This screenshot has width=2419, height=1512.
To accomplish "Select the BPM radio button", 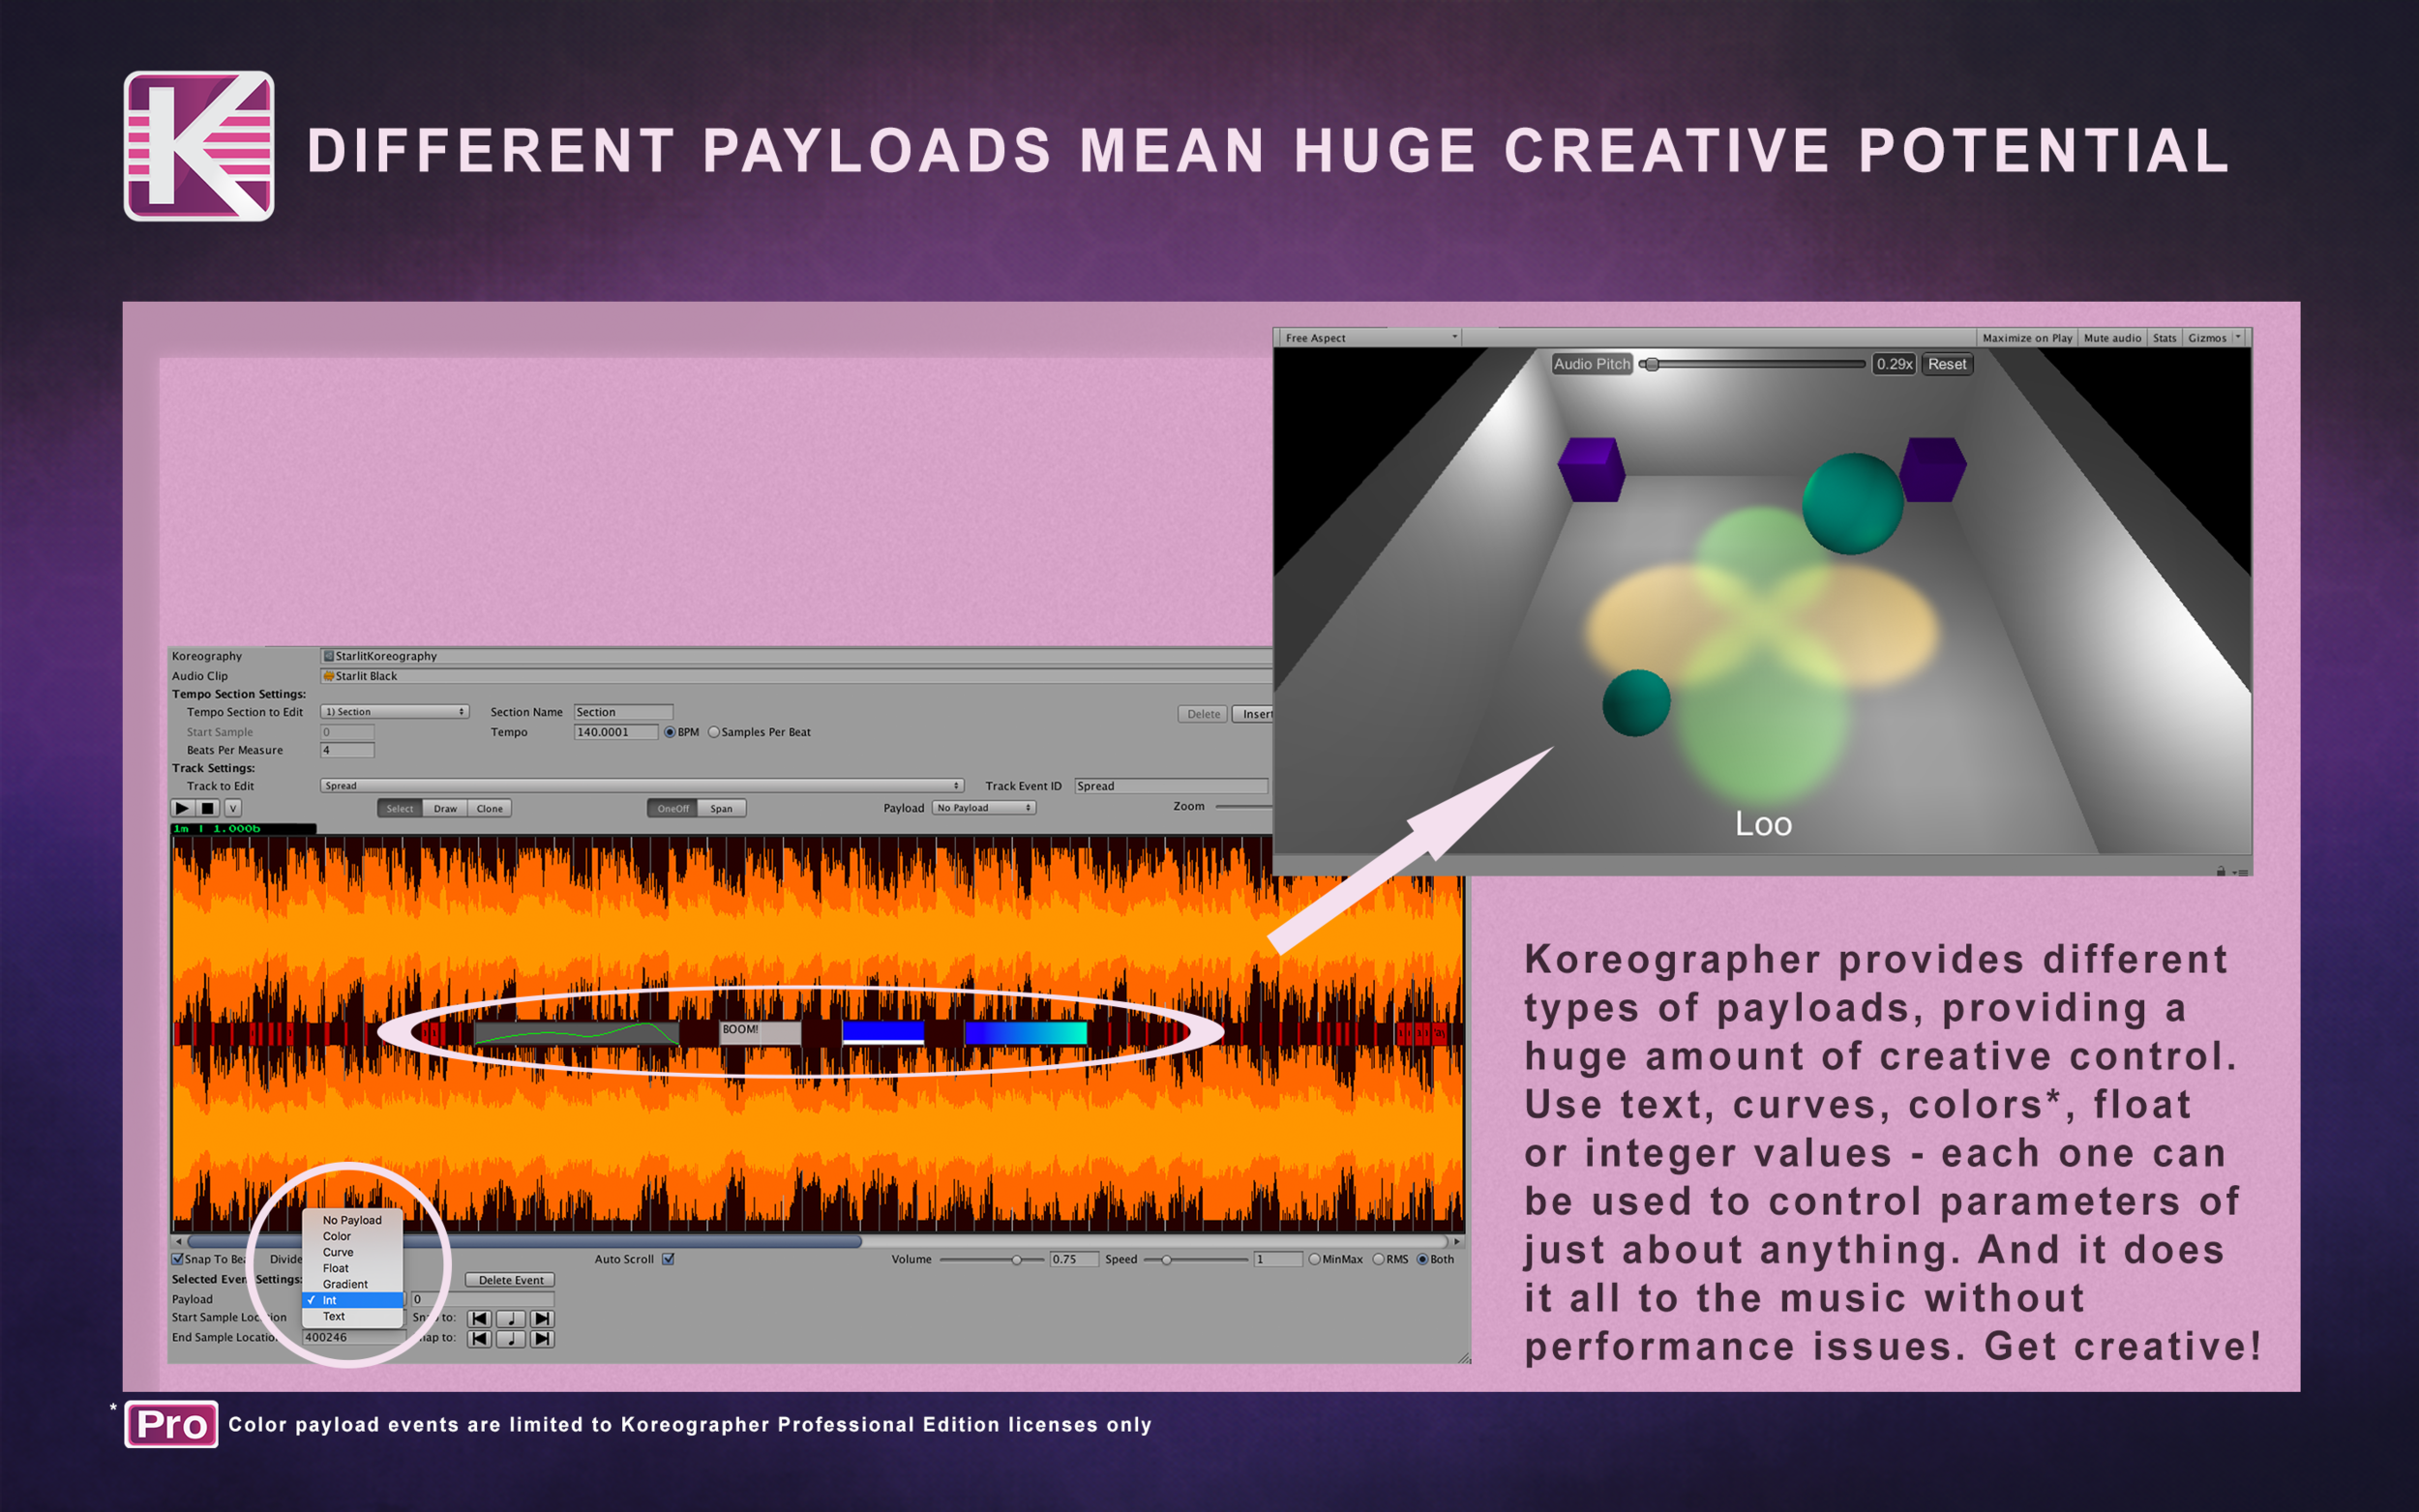I will (x=670, y=732).
